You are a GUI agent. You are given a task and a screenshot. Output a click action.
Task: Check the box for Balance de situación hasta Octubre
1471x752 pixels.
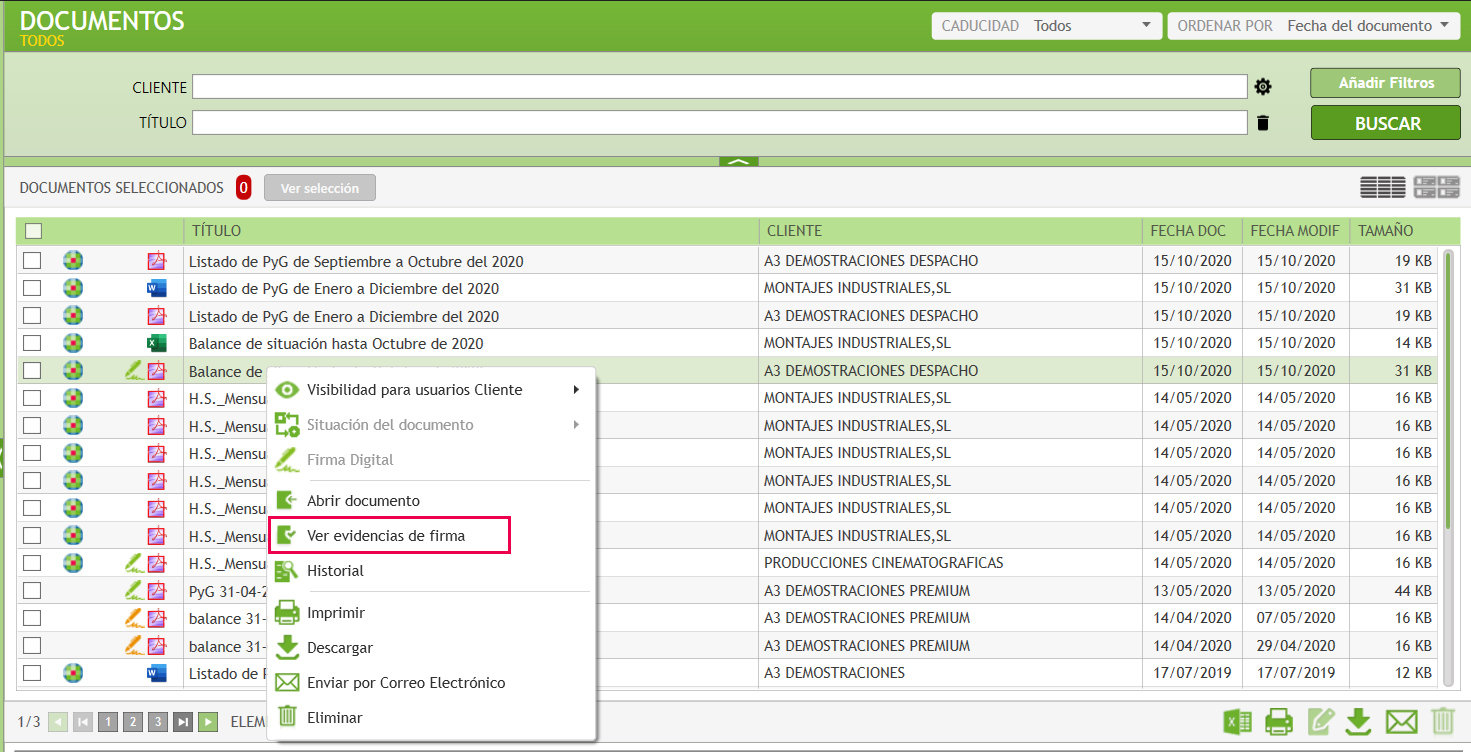click(x=32, y=343)
